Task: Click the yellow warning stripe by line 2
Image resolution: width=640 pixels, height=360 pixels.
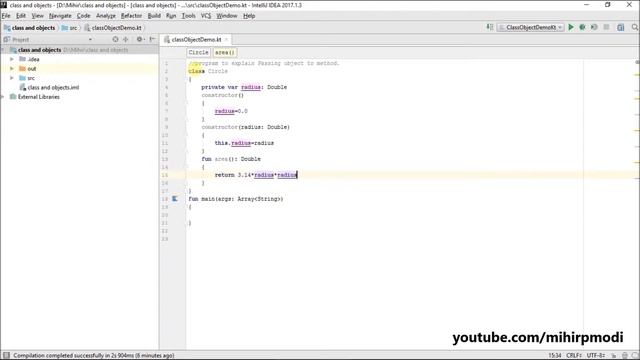Action: (637, 75)
